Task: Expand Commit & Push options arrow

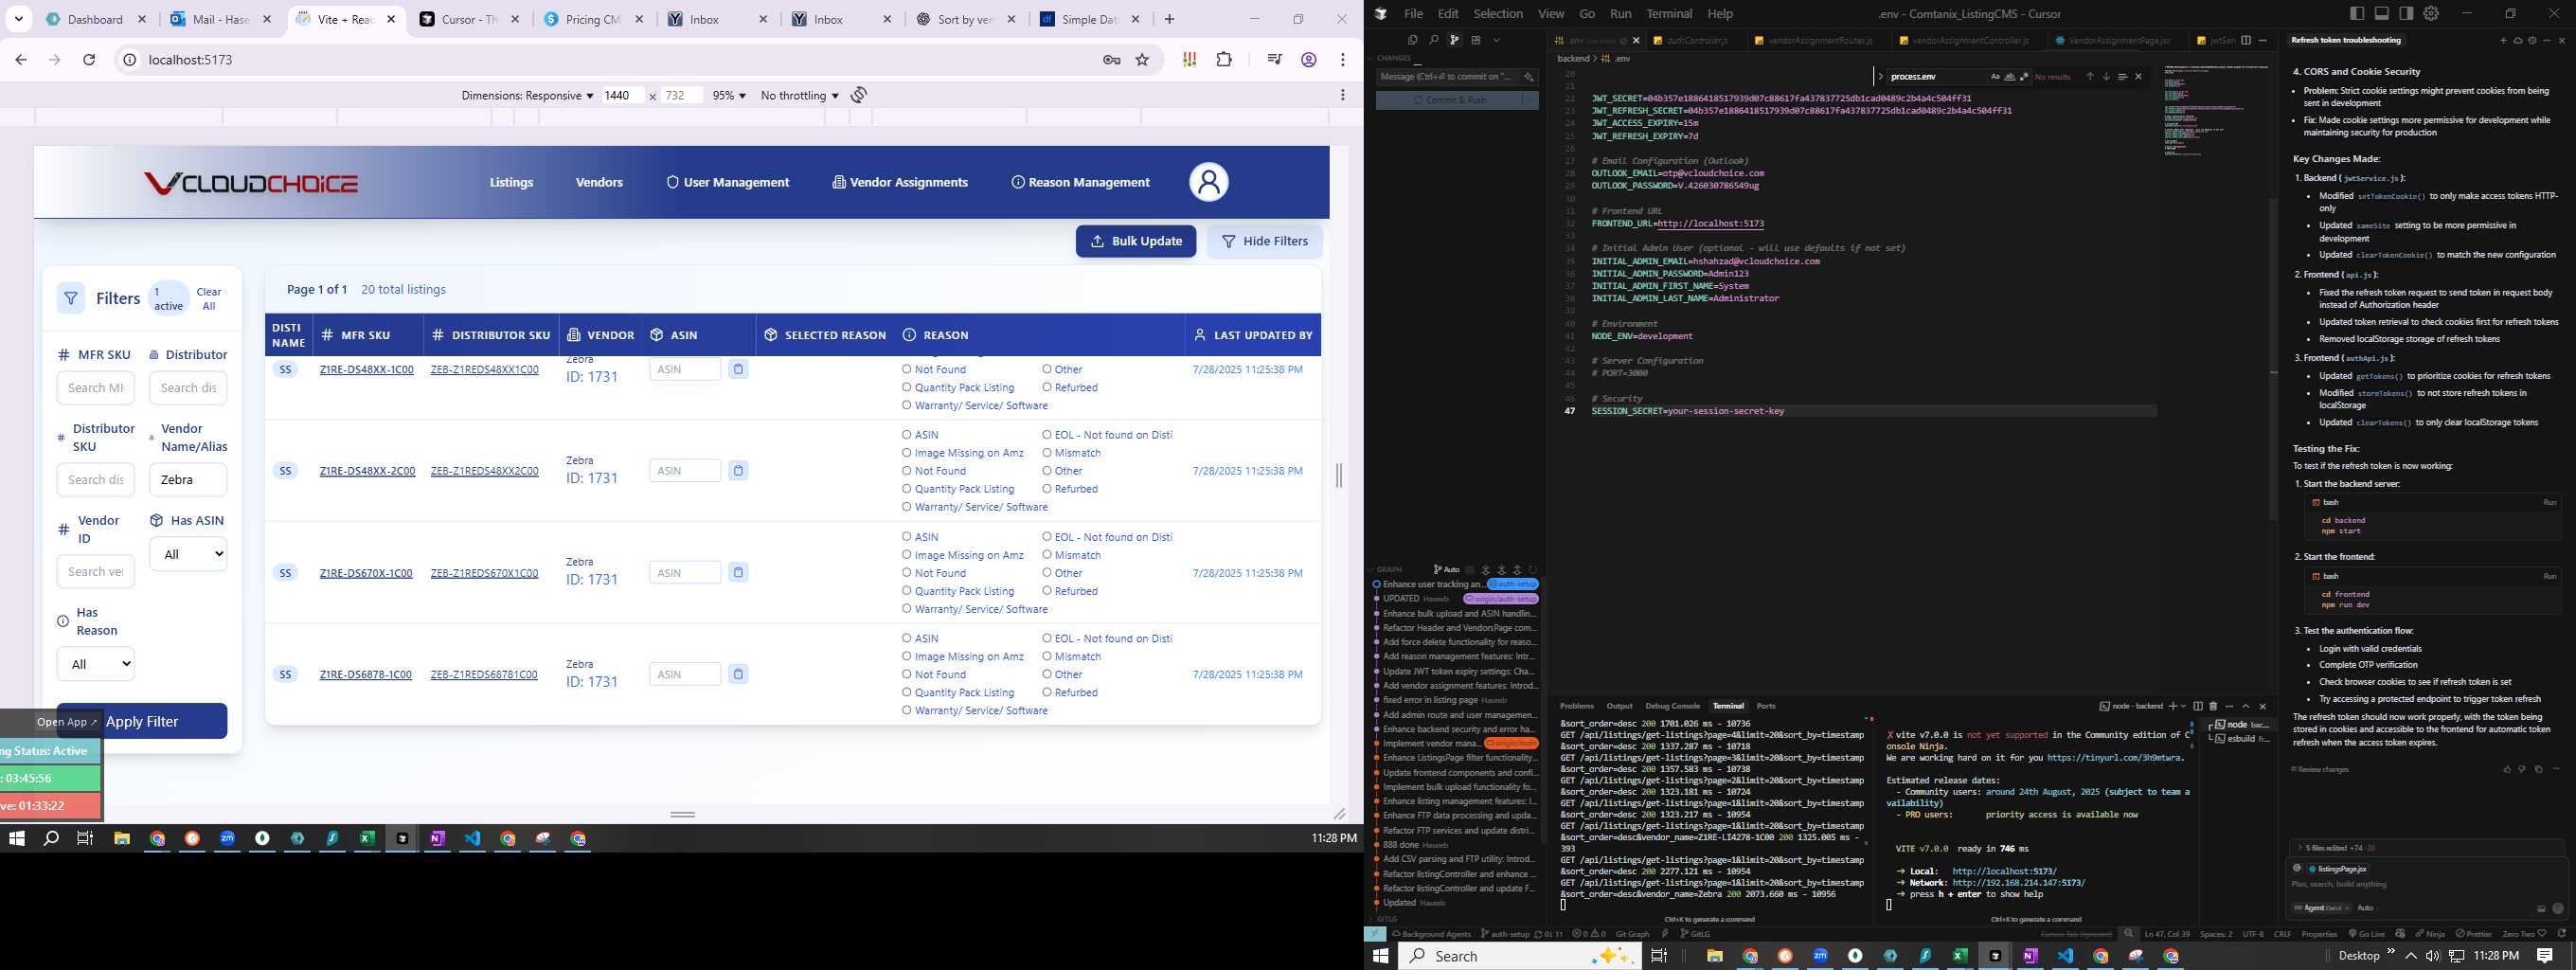Action: 1530,100
